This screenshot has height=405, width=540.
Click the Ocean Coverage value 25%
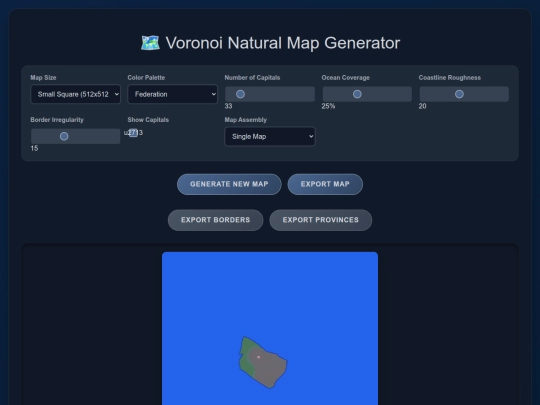point(328,106)
